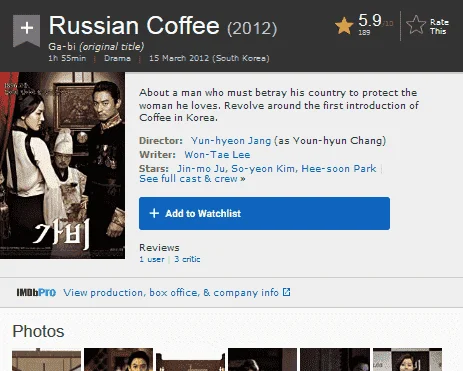Screen dimensions: 463x371
Task: Open View production, box office & company info
Action: (x=171, y=293)
